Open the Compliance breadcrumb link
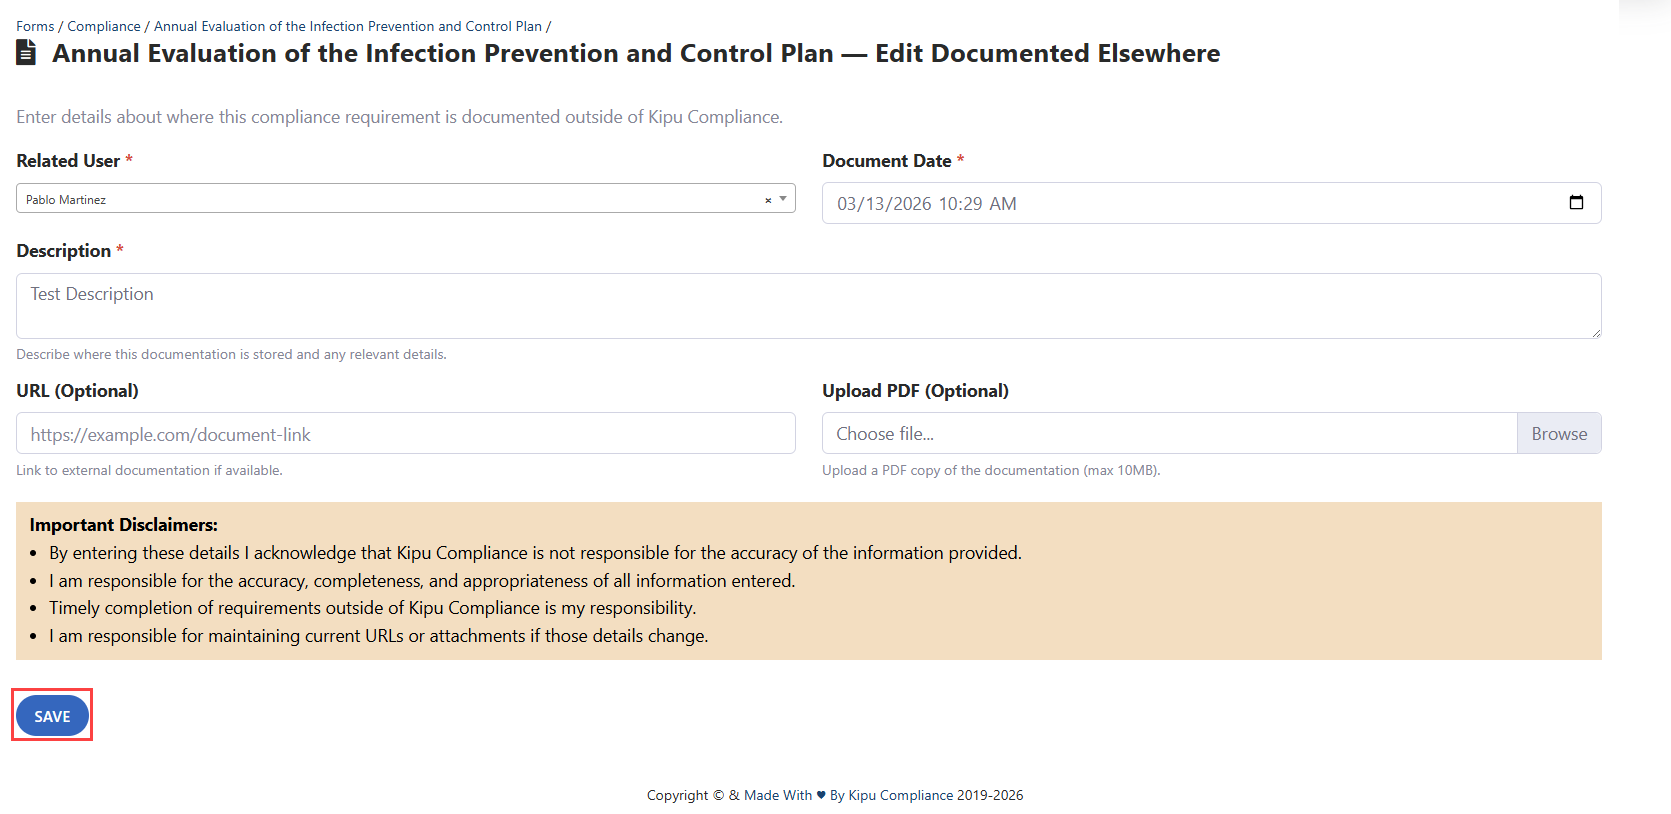This screenshot has height=814, width=1671. (104, 26)
